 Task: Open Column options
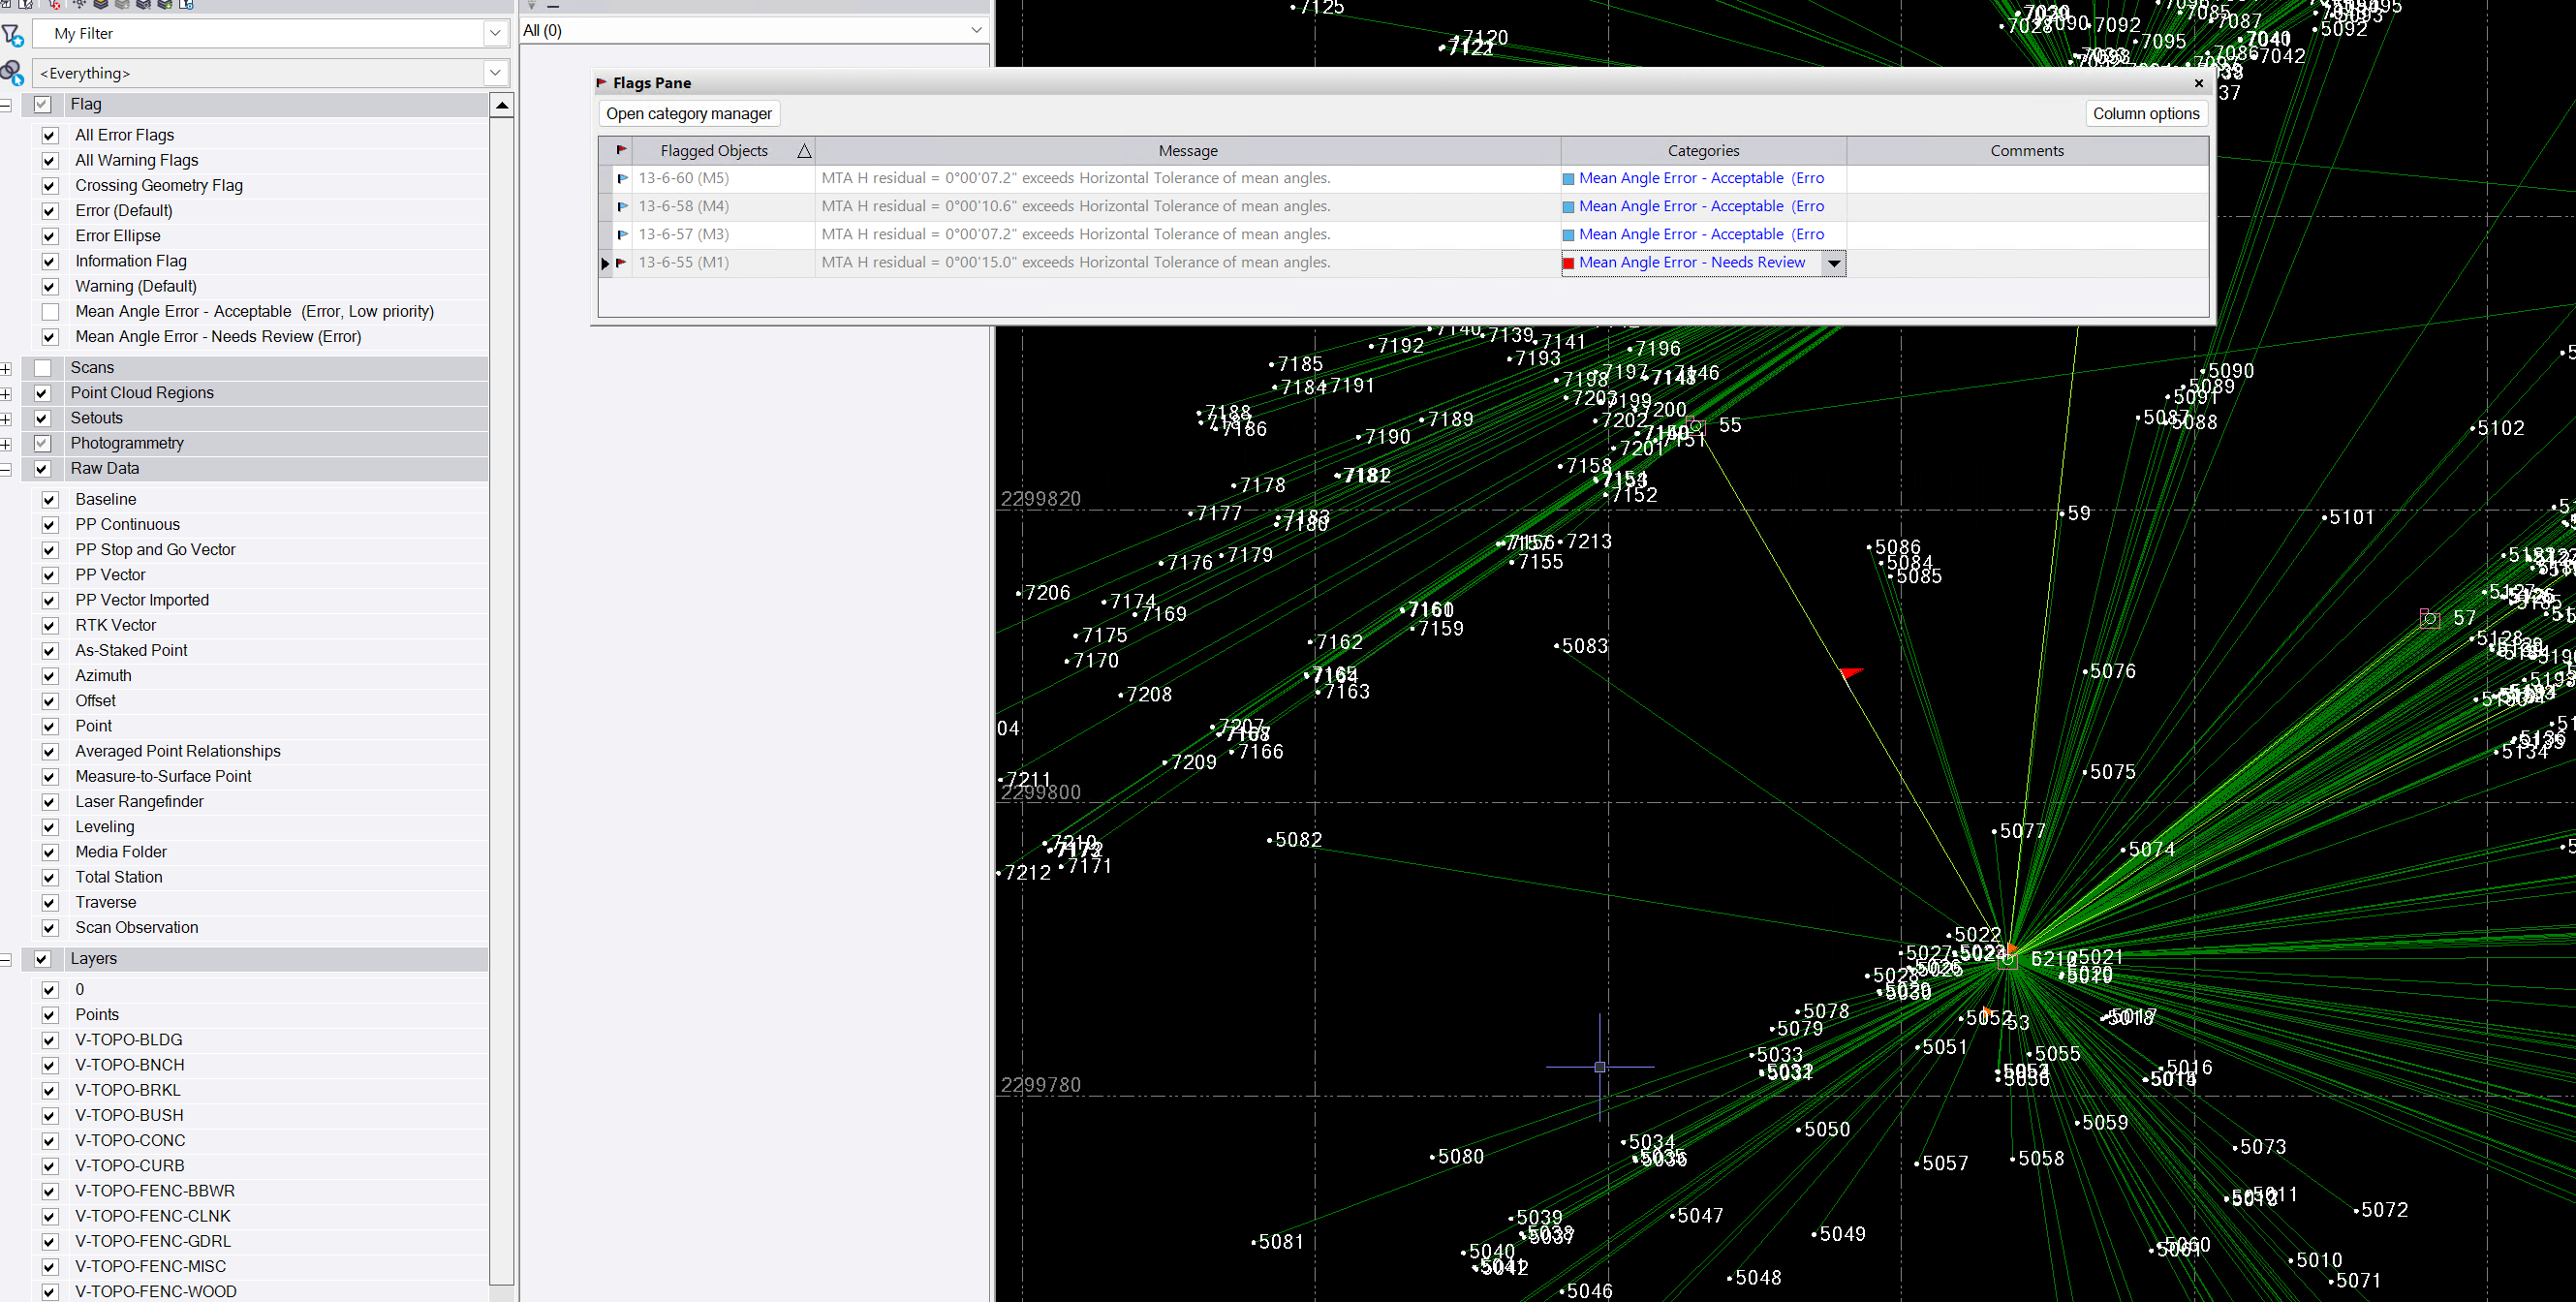tap(2146, 114)
